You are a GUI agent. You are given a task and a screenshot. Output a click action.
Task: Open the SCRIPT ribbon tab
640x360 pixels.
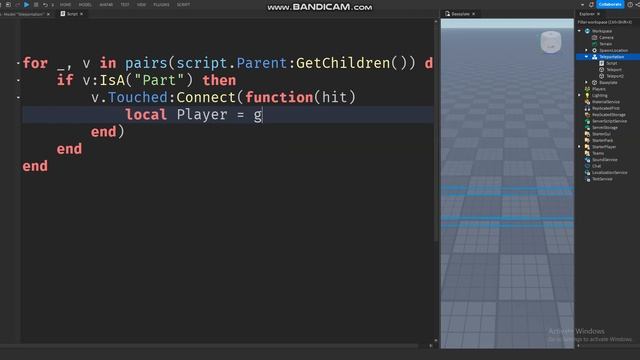pyautogui.click(x=183, y=4)
